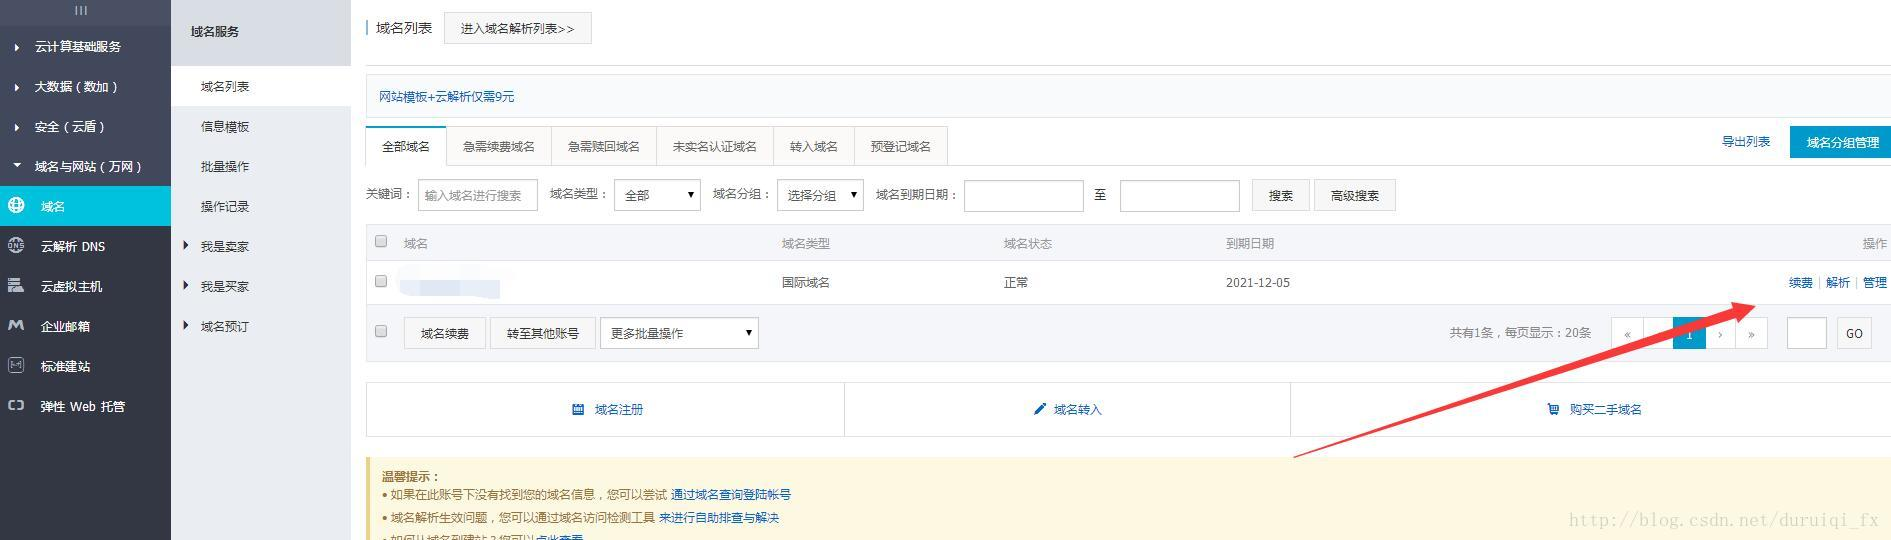Switch to the 急需续费域名 tab
This screenshot has width=1891, height=540.
[498, 146]
